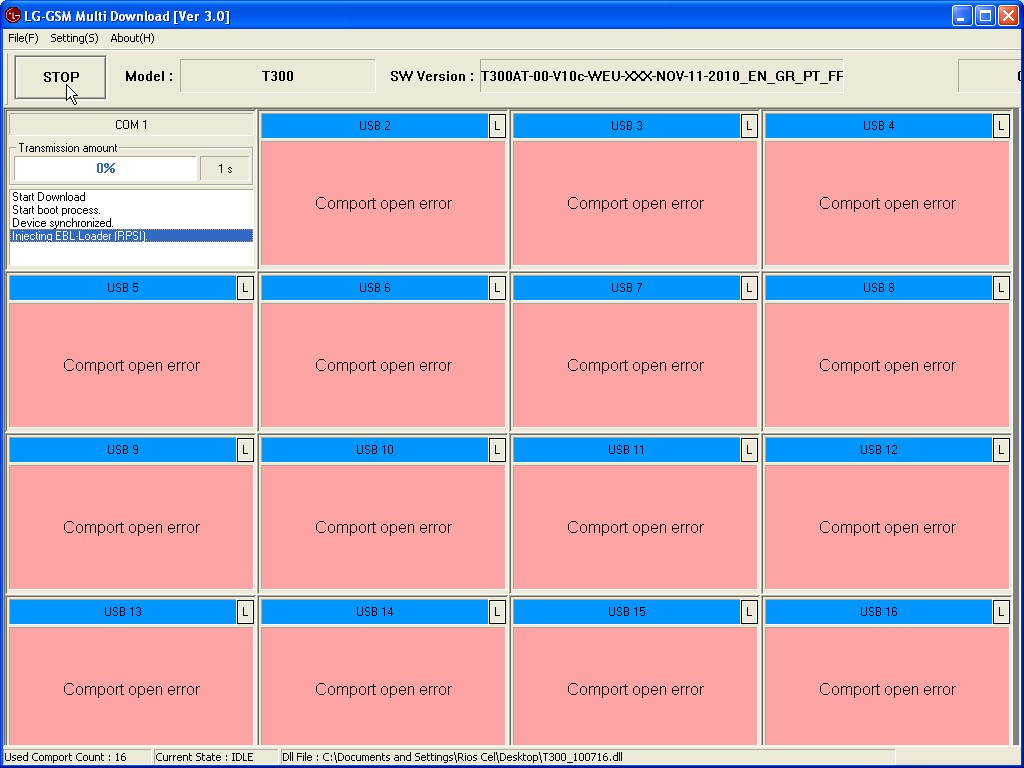
Task: Click the USB 8 blue header
Action: [878, 288]
